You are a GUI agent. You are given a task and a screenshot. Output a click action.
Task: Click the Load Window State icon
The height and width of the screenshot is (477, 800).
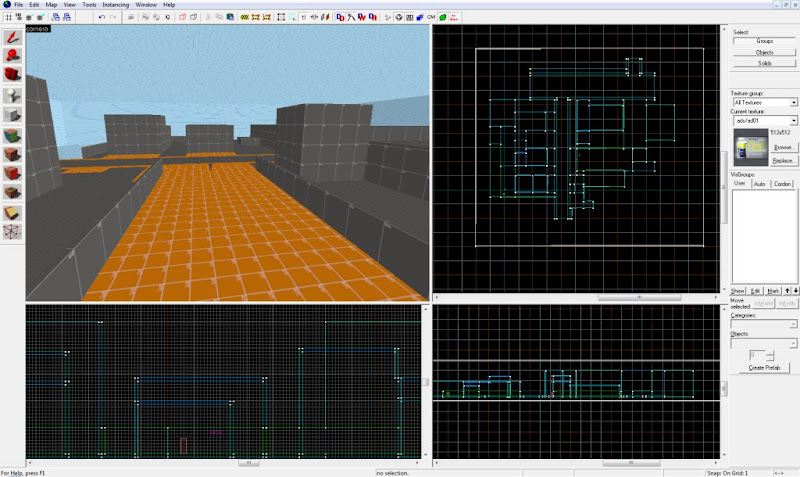(x=56, y=17)
